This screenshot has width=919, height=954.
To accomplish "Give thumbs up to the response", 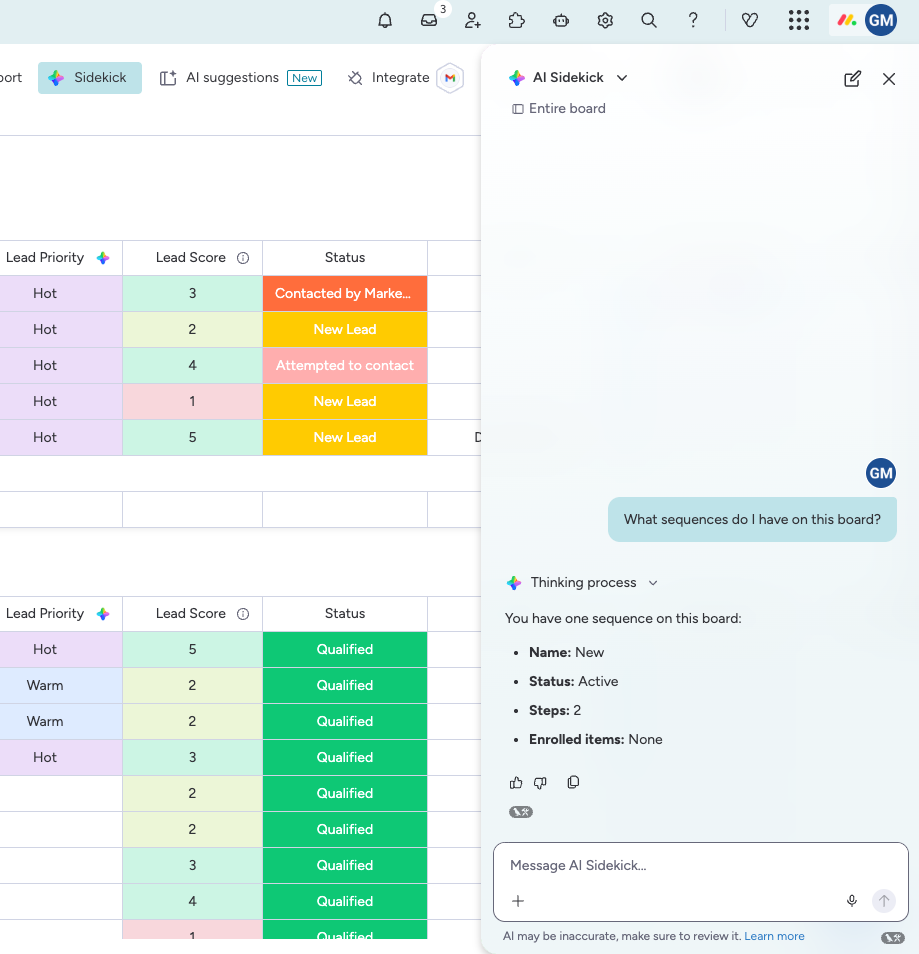I will 516,782.
